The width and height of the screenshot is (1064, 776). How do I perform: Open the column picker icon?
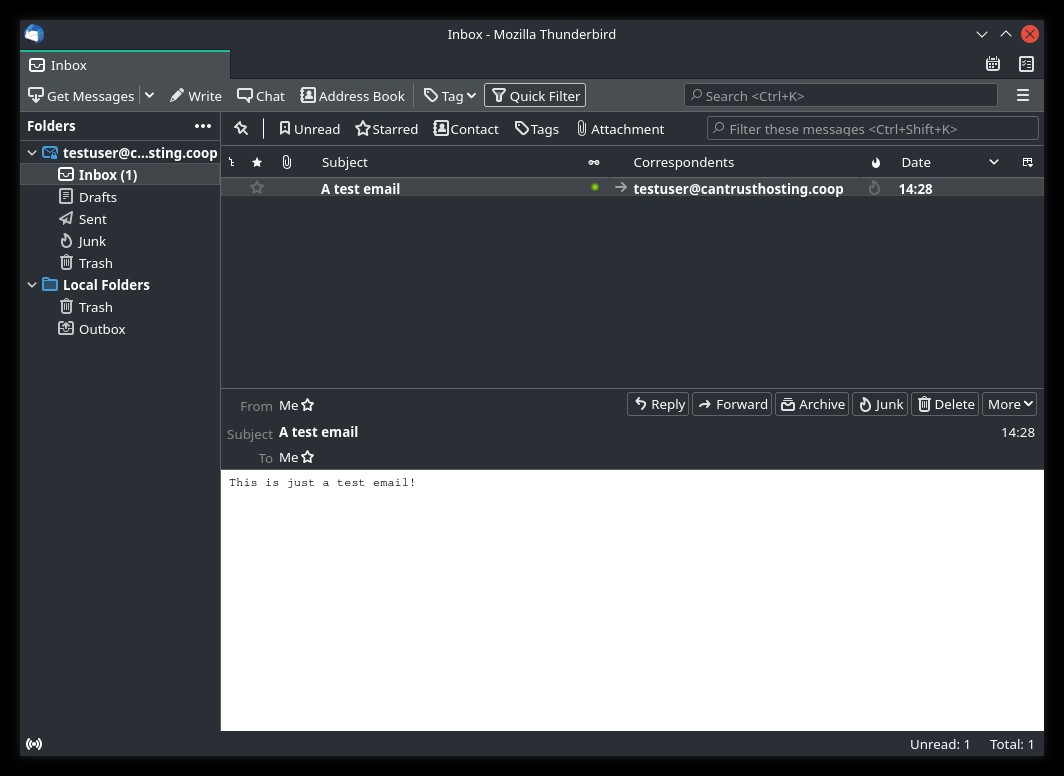(1027, 162)
